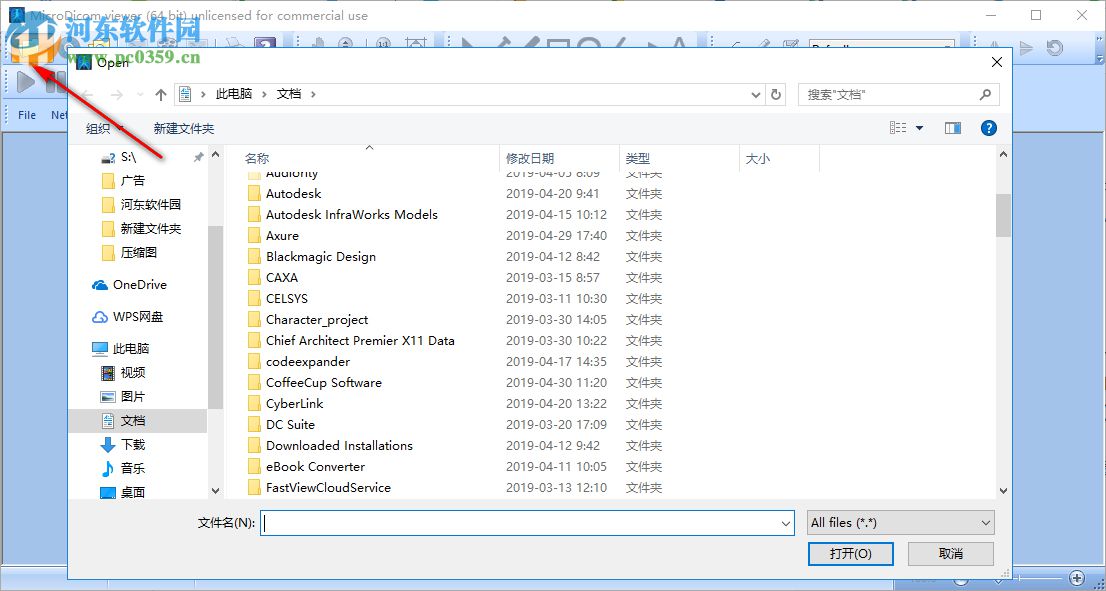
Task: Open the File menu
Action: 26,115
